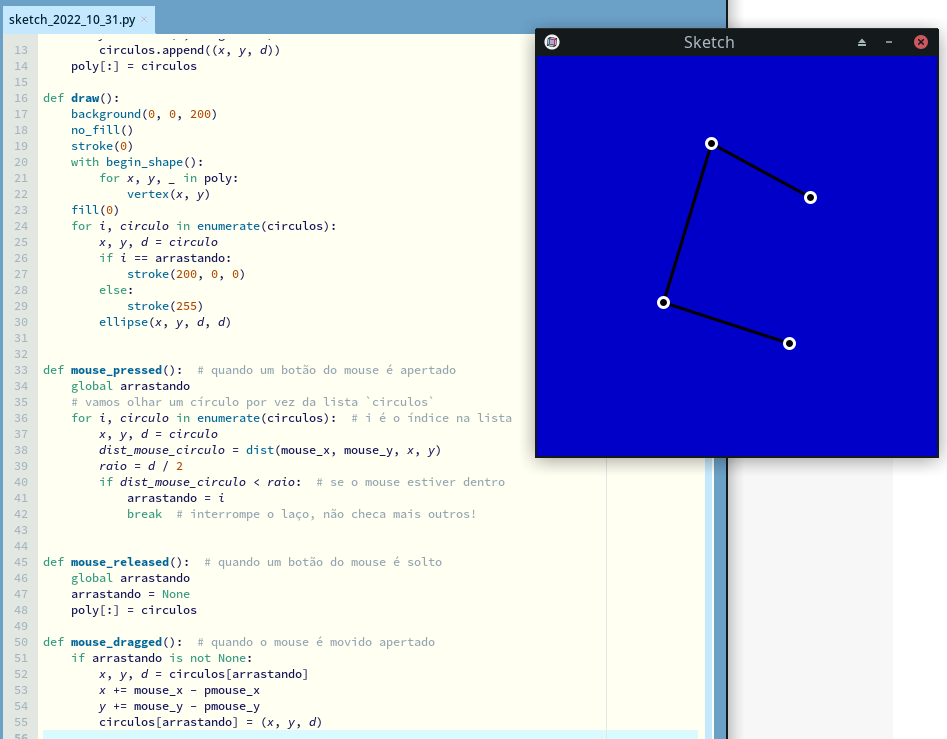Click the Sketch window title bar
Viewport: 947px width, 739px height.
point(708,42)
